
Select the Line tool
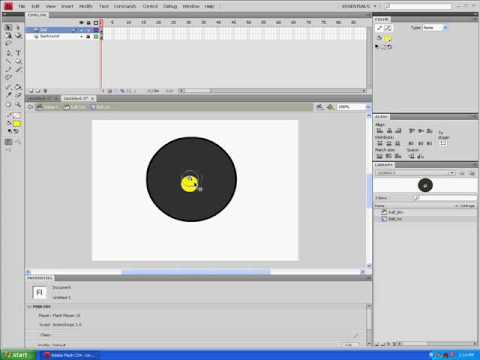(9, 61)
